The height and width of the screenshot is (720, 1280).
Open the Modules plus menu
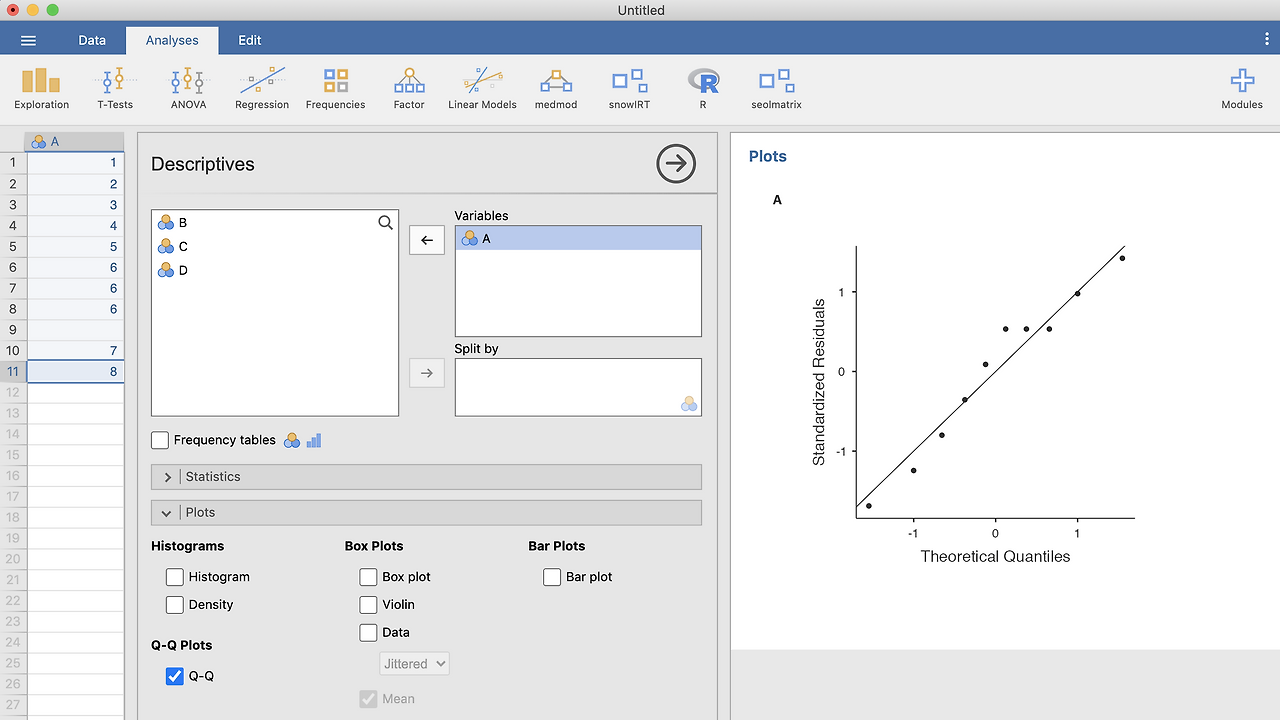click(1242, 88)
